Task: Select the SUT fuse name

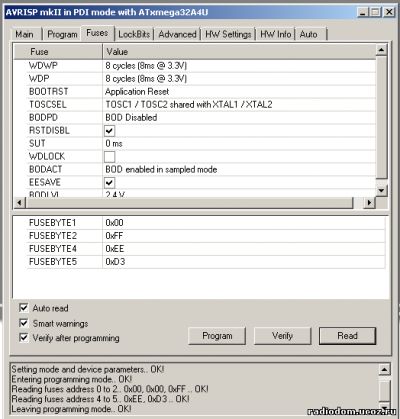Action: (37, 144)
